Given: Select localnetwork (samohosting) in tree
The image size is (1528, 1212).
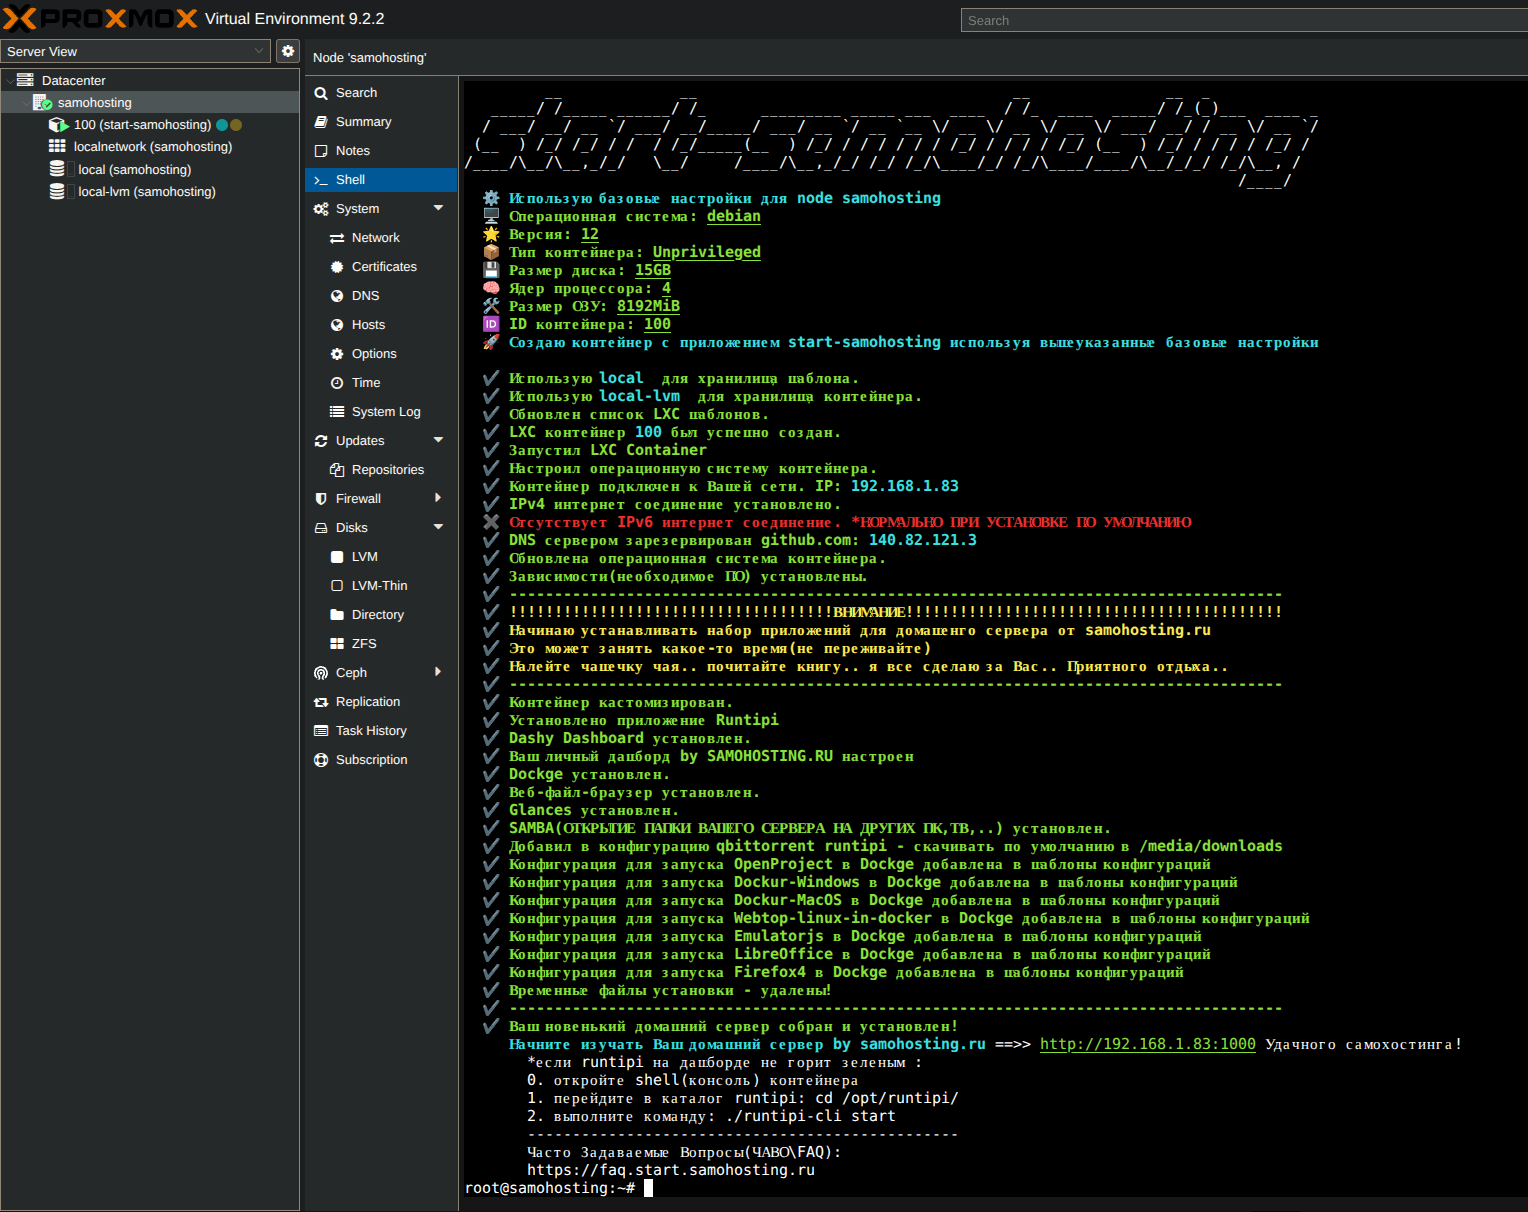Looking at the screenshot, I should point(150,147).
